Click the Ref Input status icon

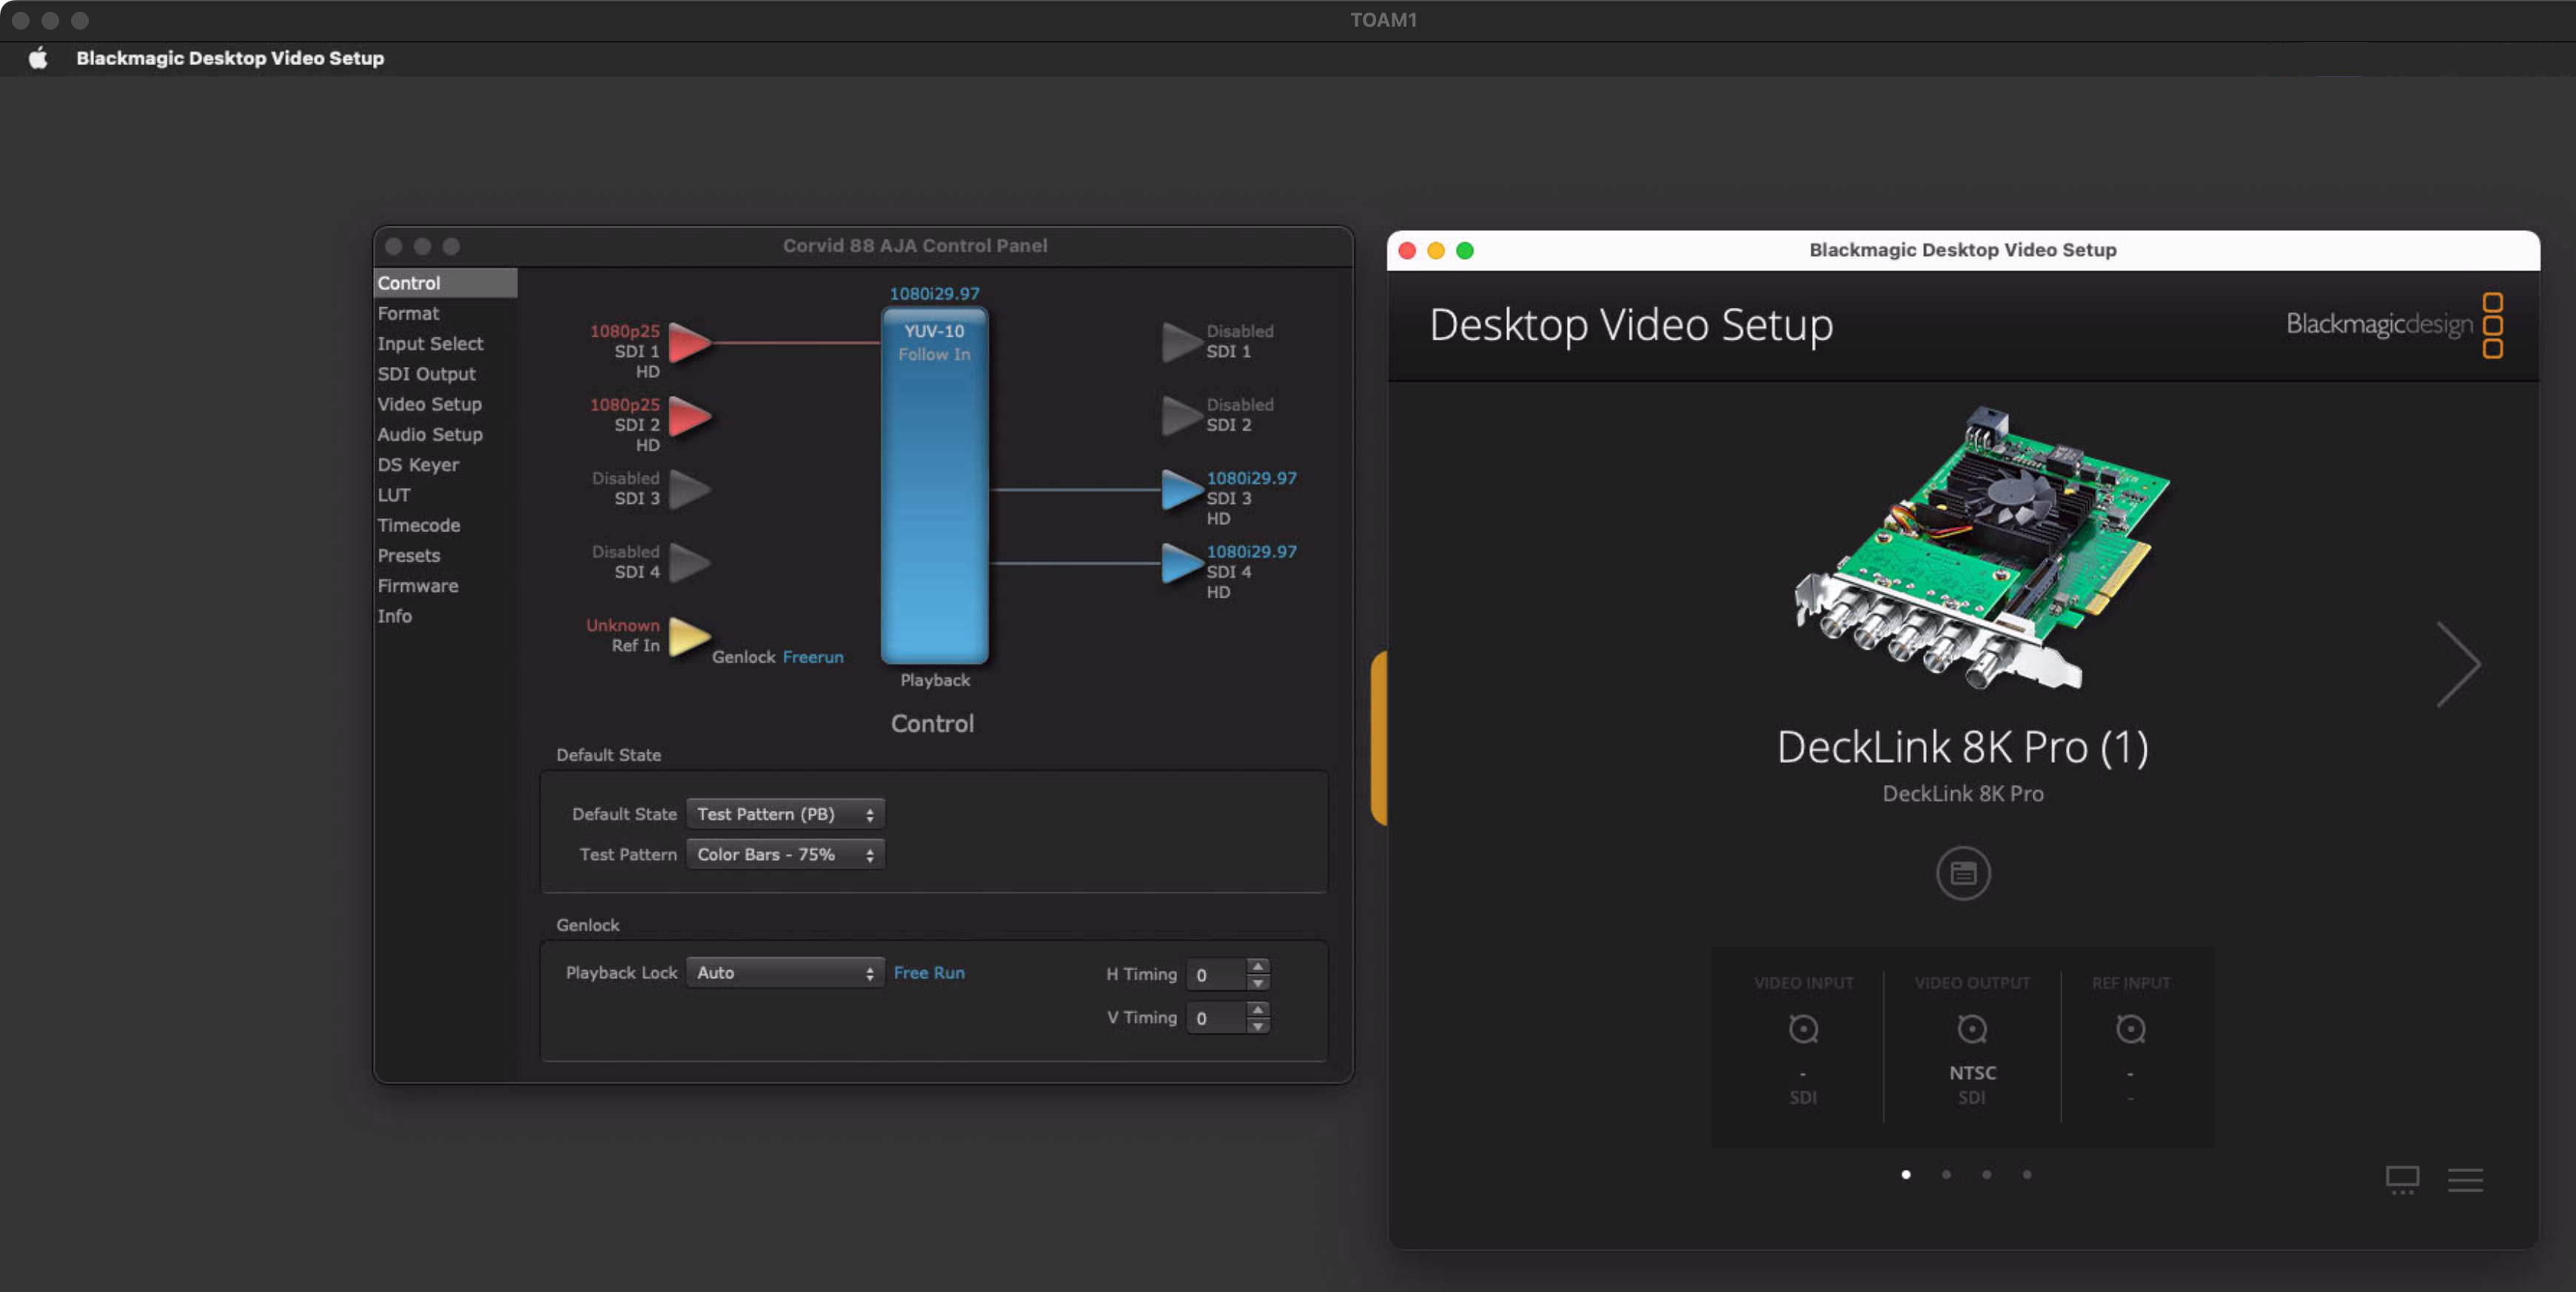point(2130,1029)
